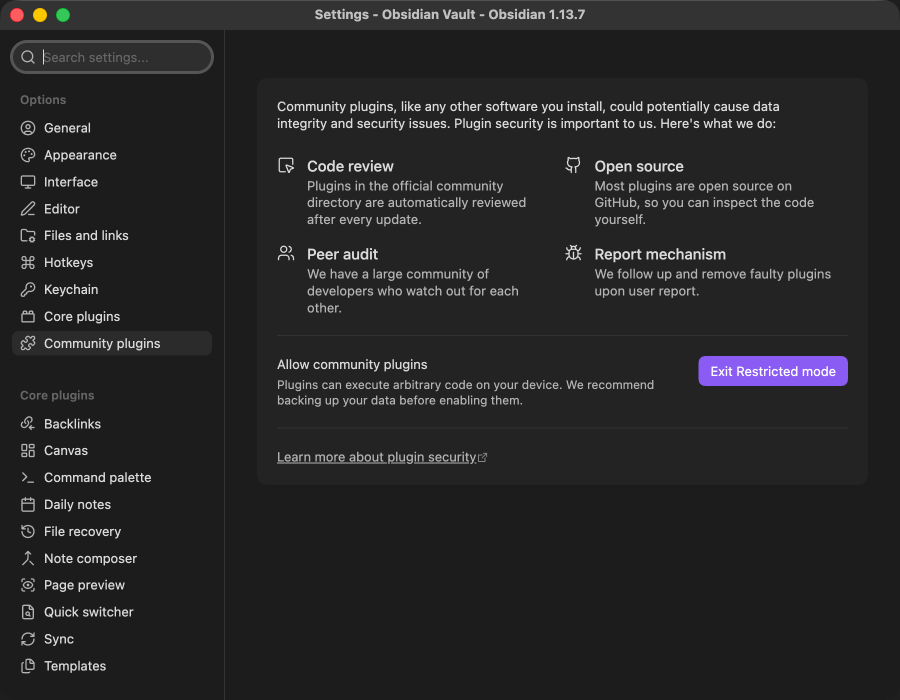Screen dimensions: 900x700
Task: Click the Options section header
Action: [x=43, y=100]
